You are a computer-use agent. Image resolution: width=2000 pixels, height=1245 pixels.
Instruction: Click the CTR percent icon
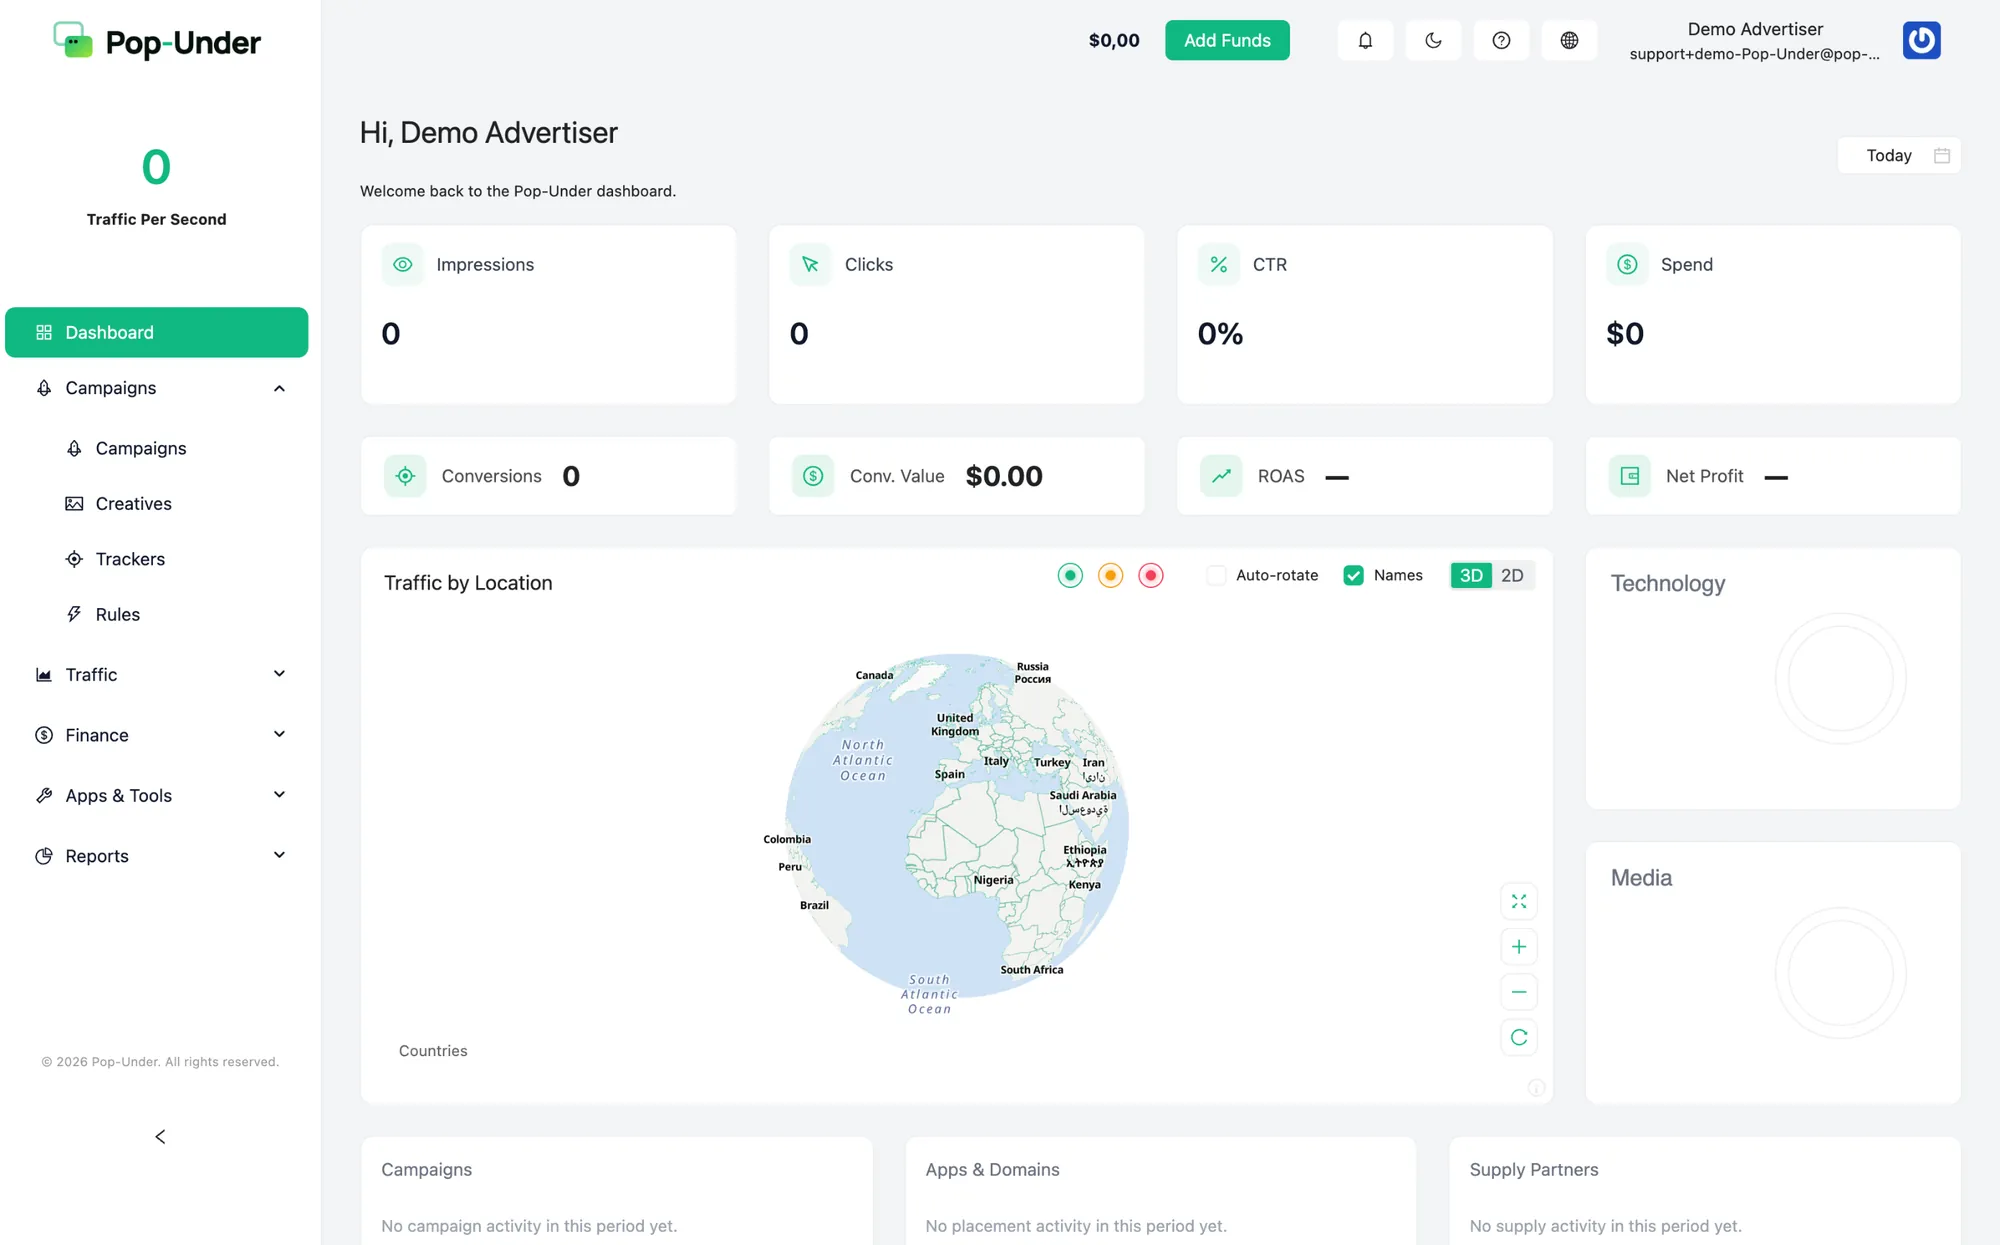[1219, 264]
